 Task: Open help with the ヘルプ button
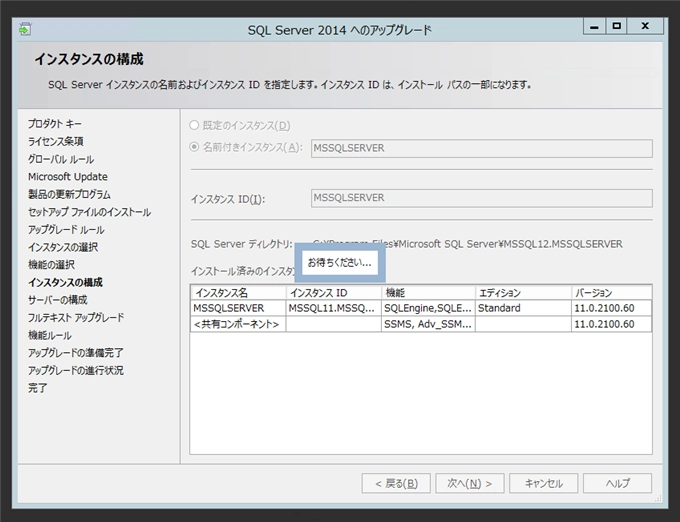click(x=617, y=483)
